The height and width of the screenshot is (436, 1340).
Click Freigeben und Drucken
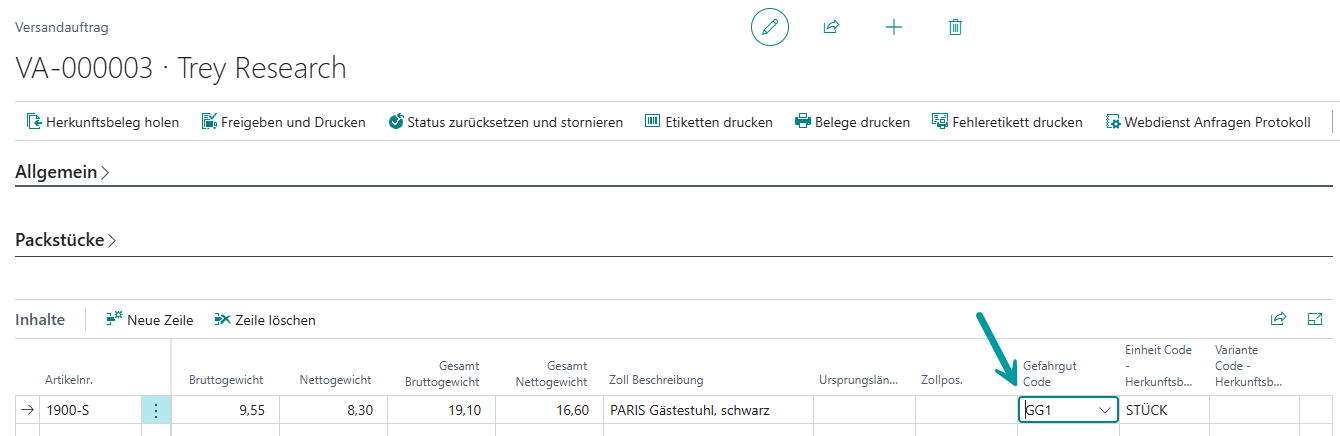click(x=283, y=122)
